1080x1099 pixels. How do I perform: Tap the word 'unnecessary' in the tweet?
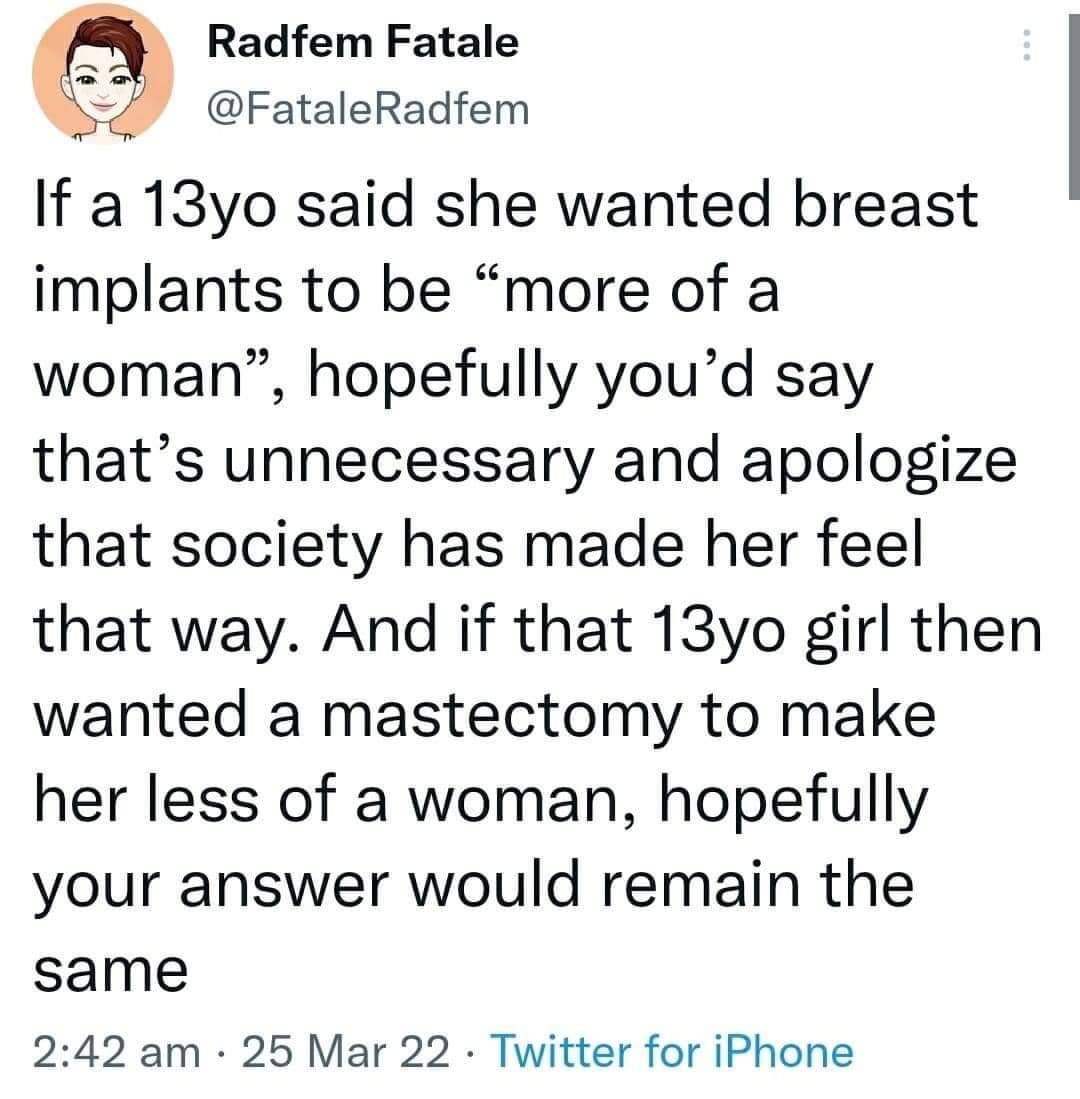click(409, 462)
